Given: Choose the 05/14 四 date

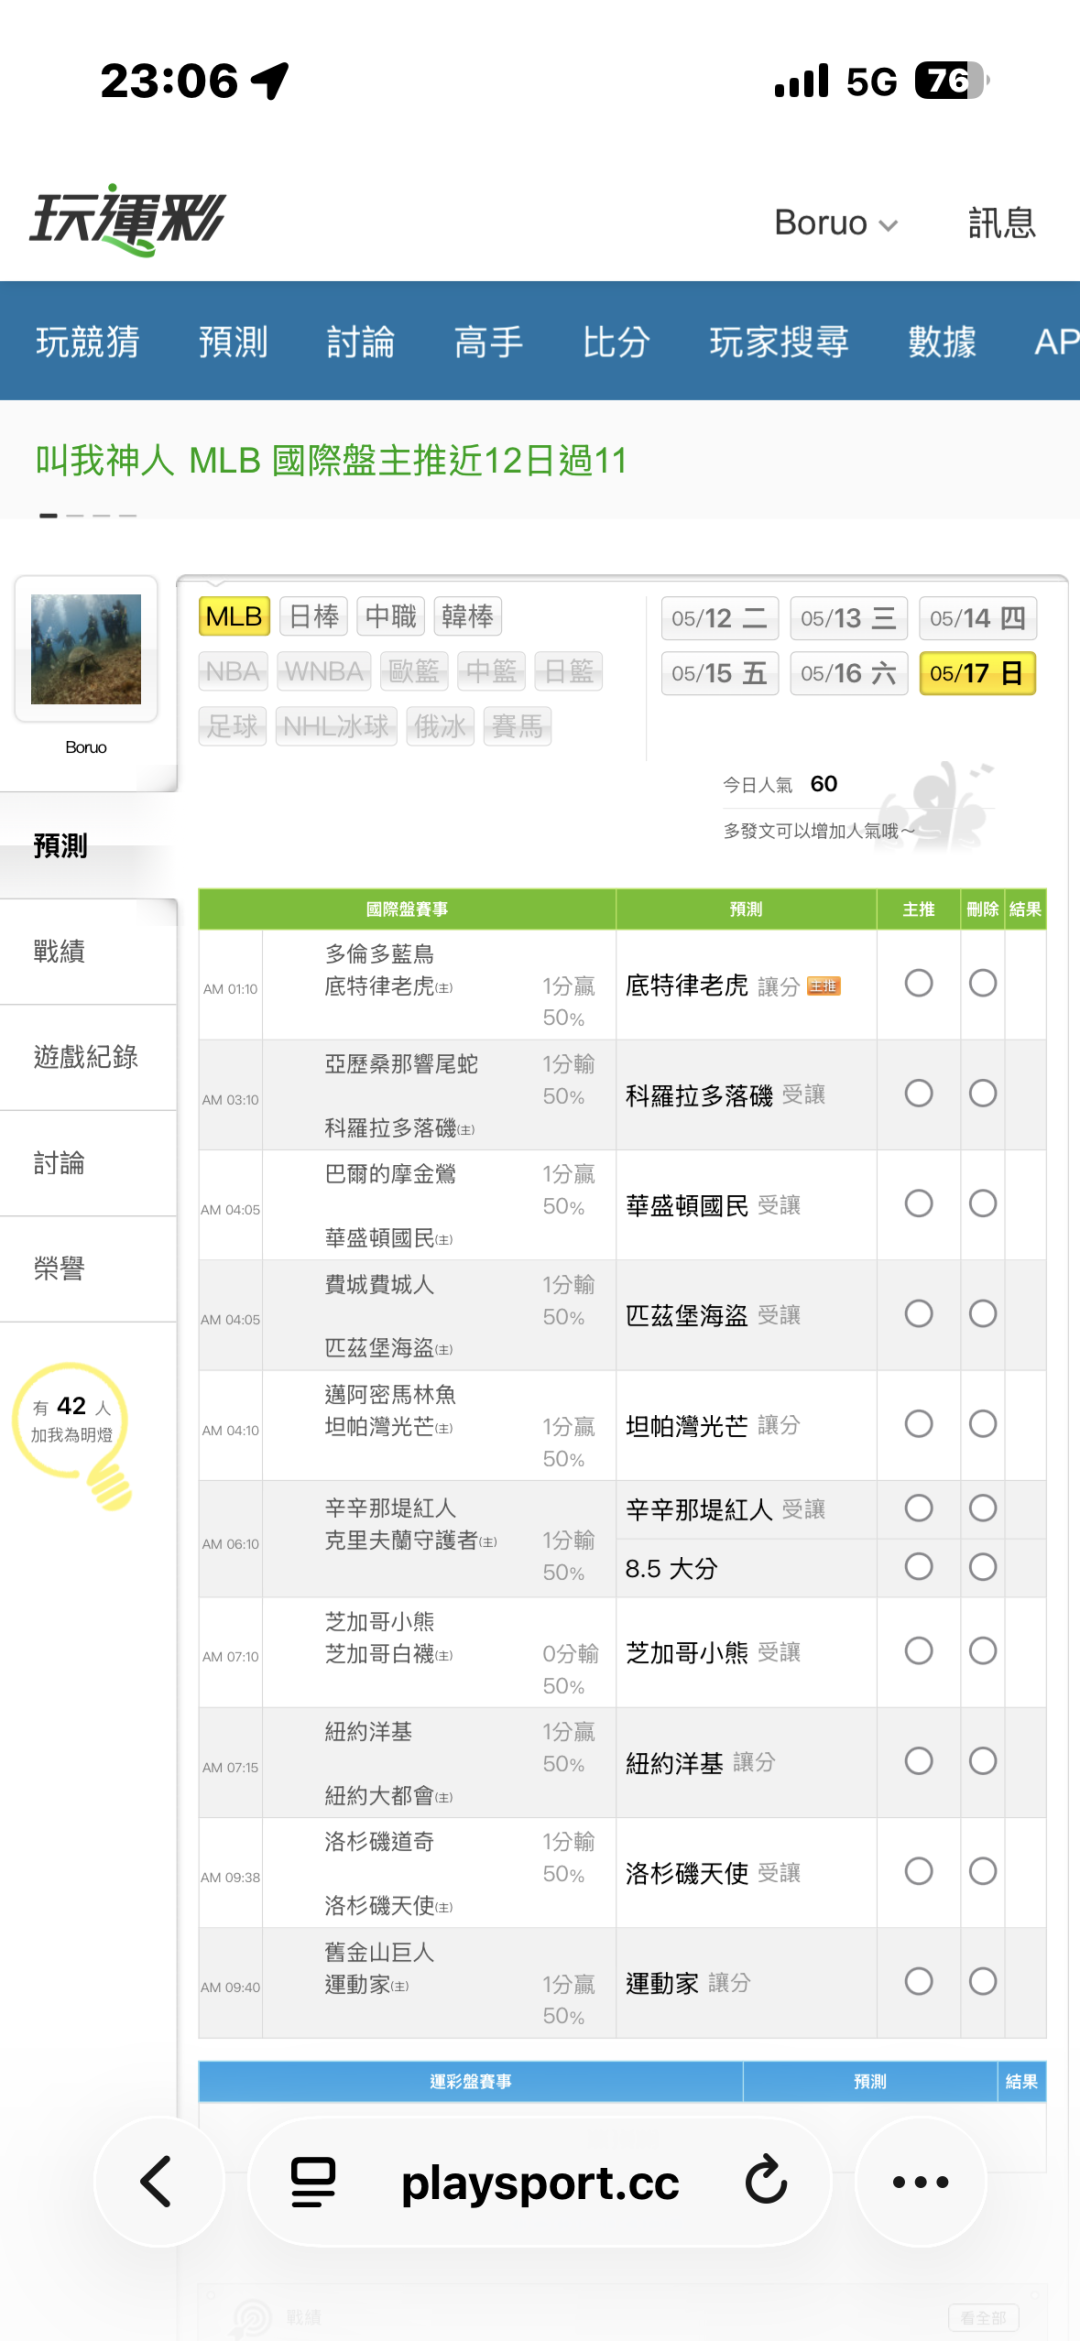Looking at the screenshot, I should (x=977, y=618).
